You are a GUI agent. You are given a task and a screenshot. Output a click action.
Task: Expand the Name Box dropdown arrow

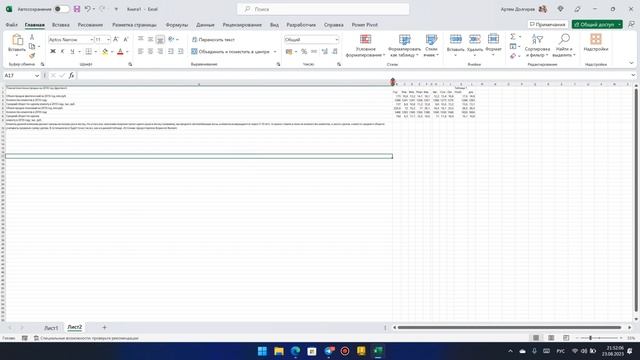[x=37, y=76]
